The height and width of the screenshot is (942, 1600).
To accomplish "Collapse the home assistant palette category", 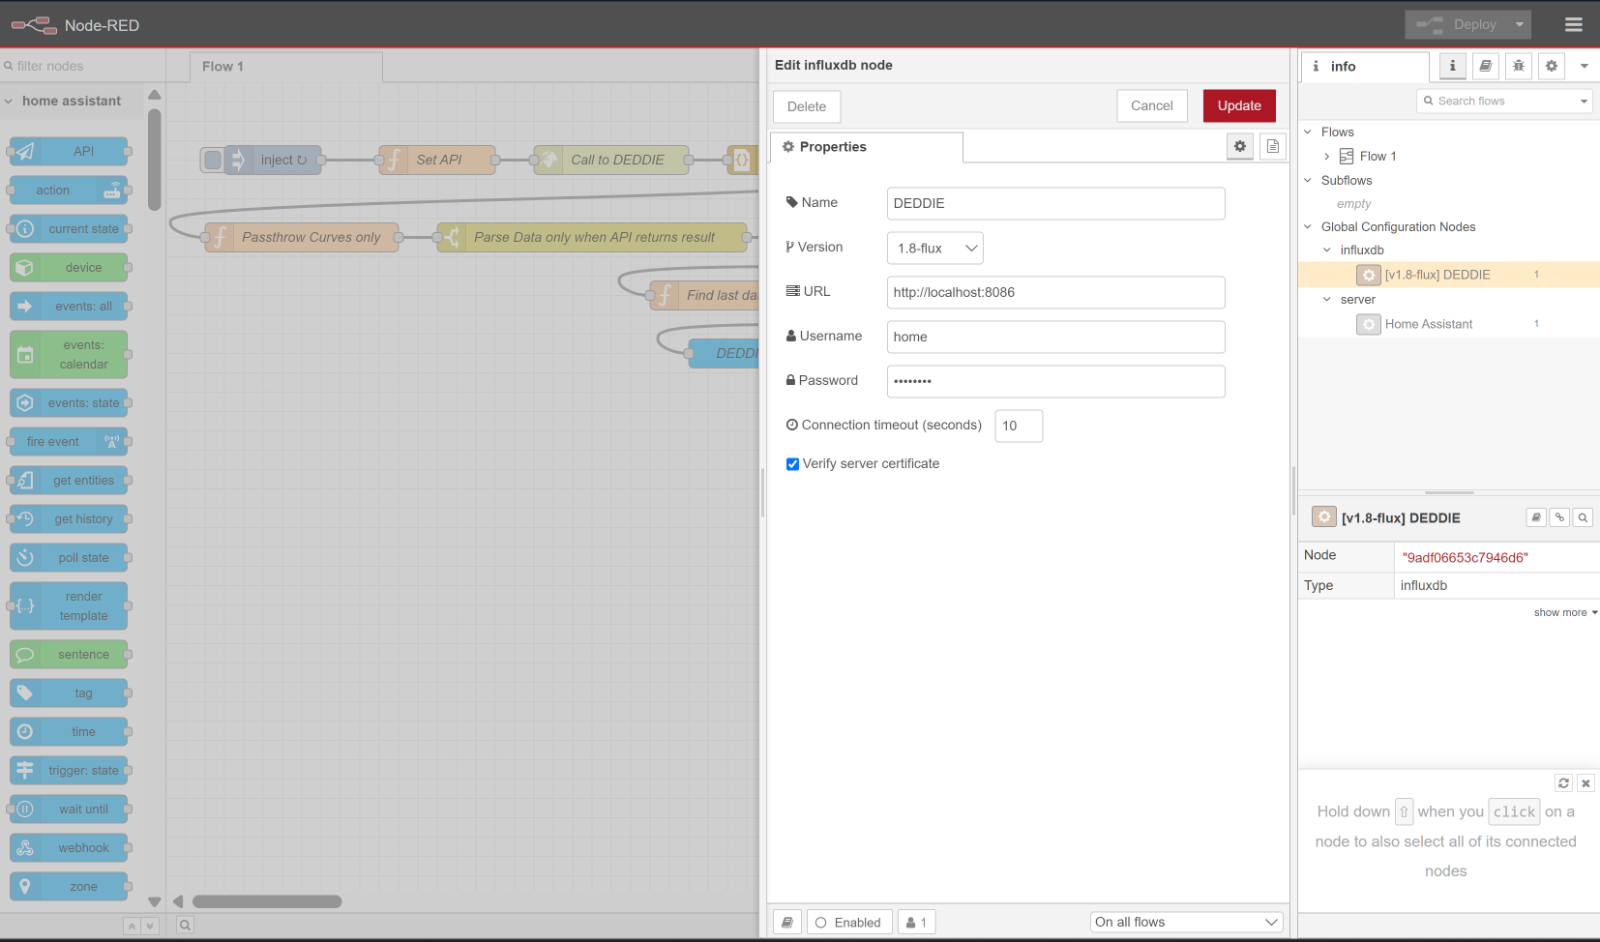I will coord(9,101).
